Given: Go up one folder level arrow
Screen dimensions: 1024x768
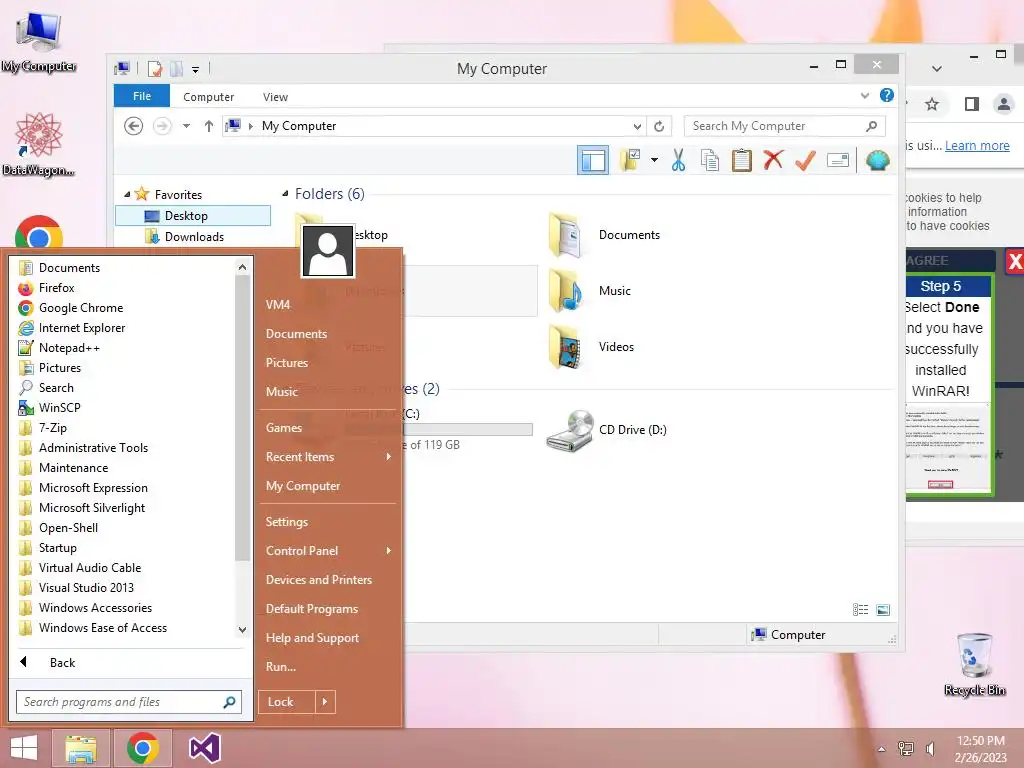Looking at the screenshot, I should pyautogui.click(x=208, y=126).
